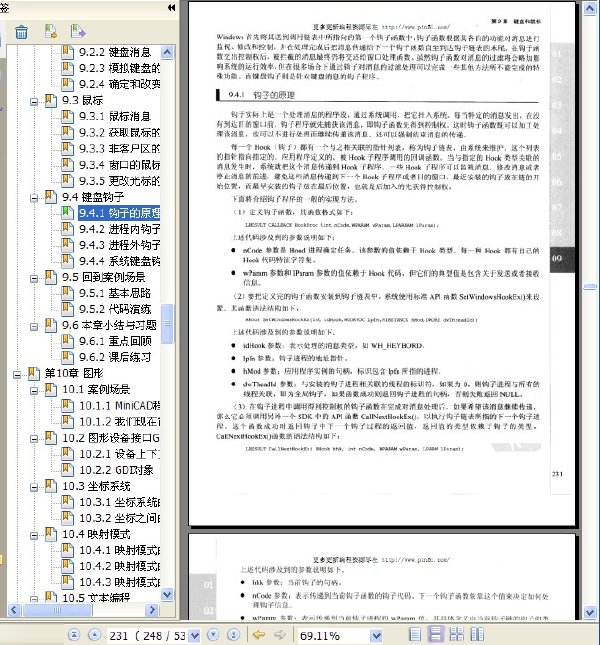
Task: Jump to bookmark 9.4.3 进程外钩子
Action: coord(119,245)
